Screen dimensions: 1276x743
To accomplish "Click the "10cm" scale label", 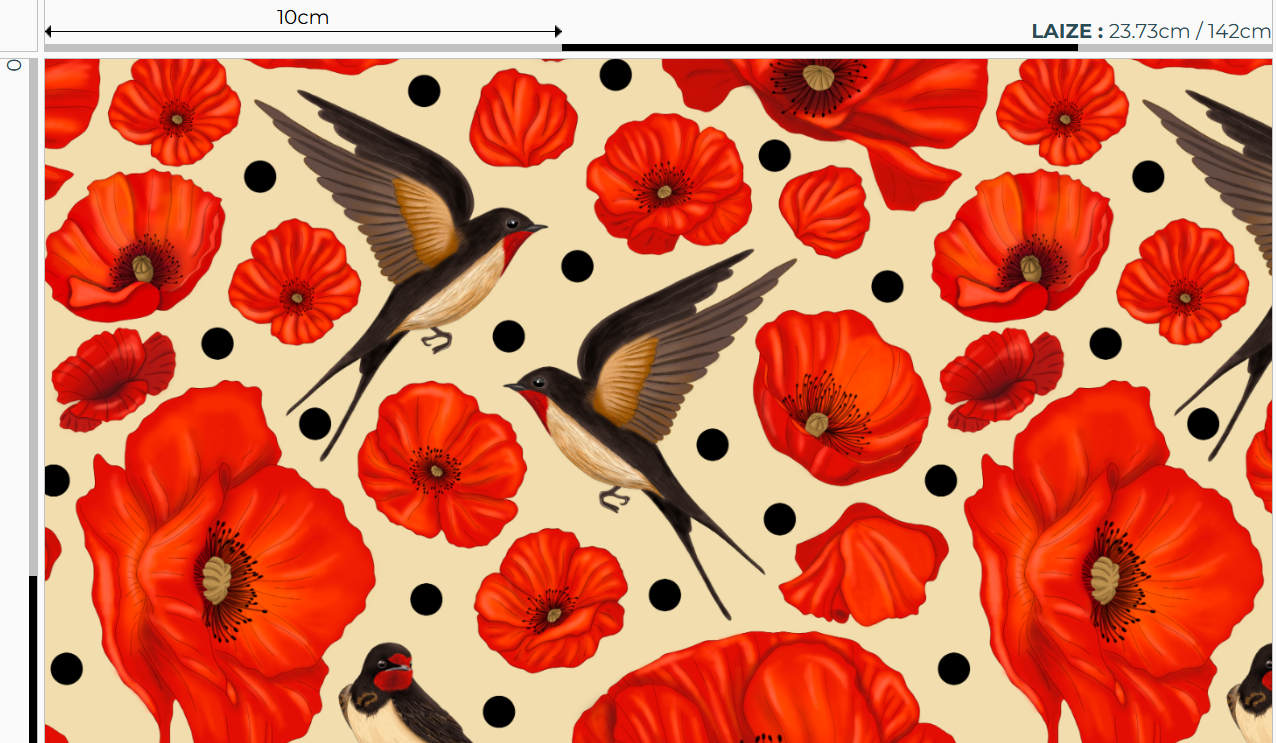I will 303,17.
